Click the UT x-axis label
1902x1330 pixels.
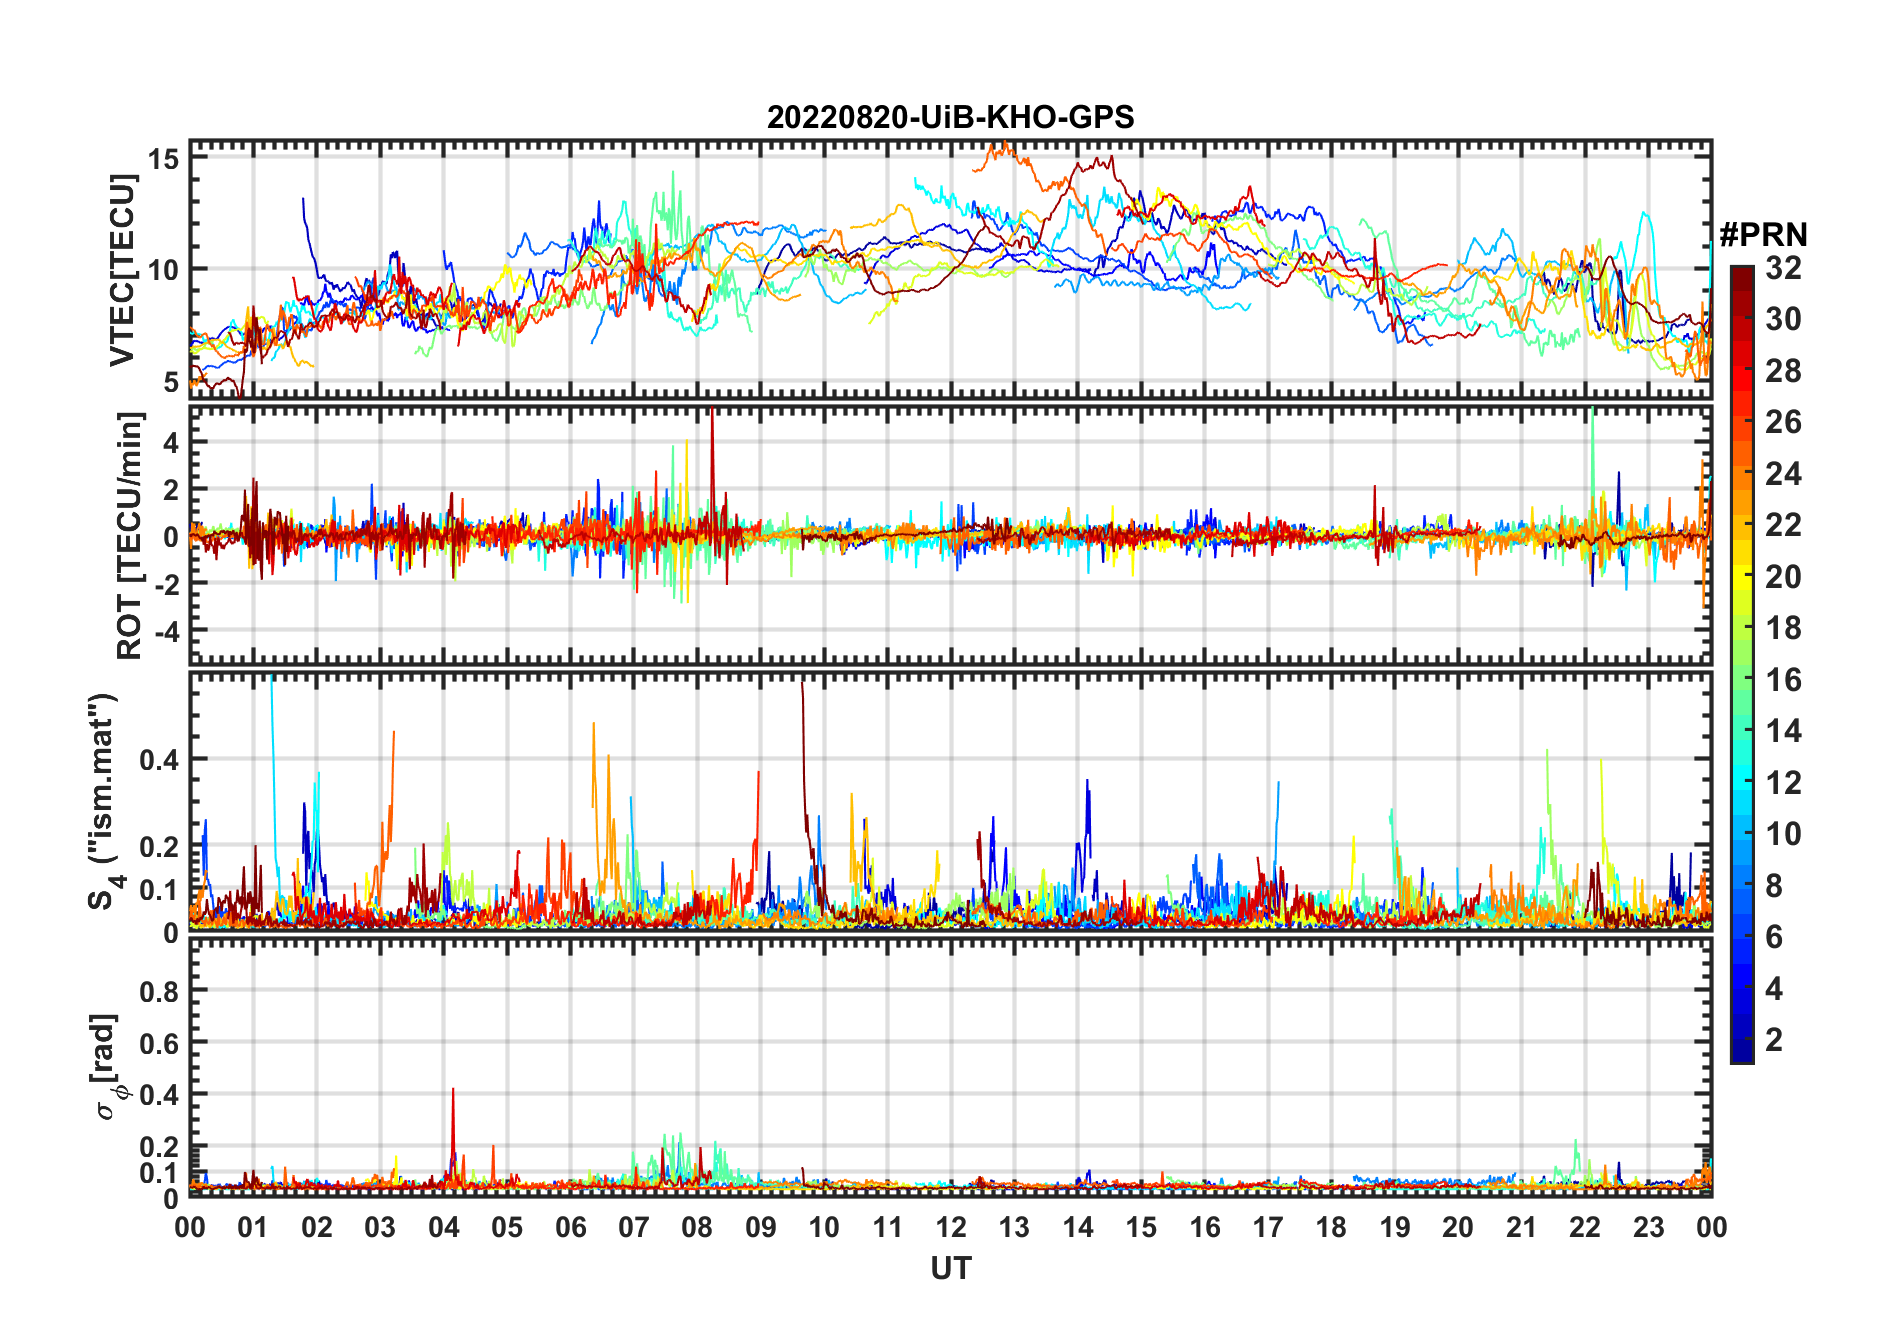950,1268
